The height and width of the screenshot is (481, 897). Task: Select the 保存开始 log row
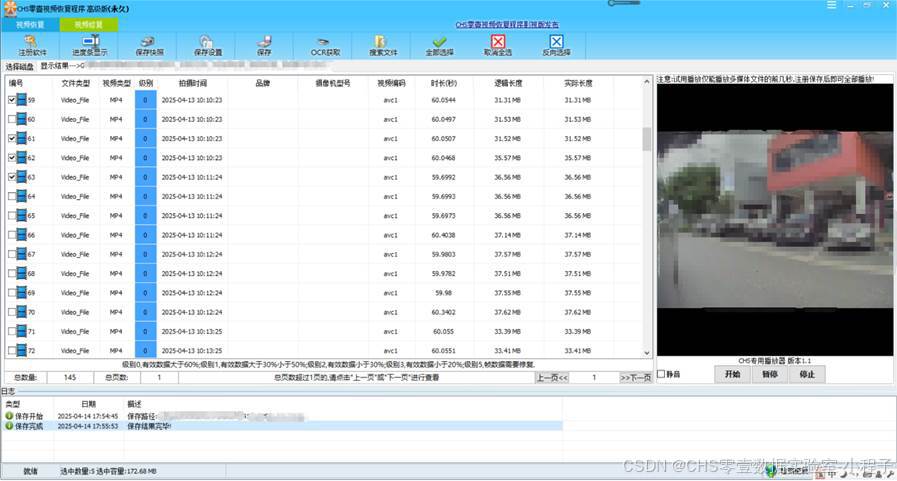pyautogui.click(x=281, y=416)
